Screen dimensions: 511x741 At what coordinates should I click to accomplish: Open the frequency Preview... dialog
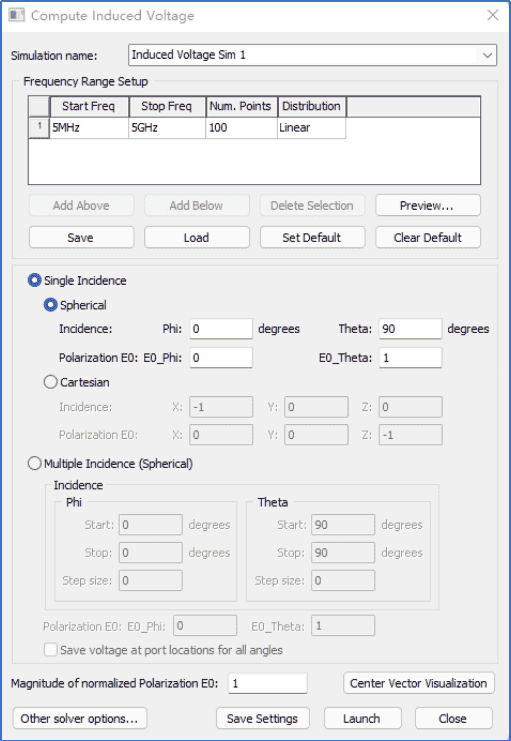(428, 206)
